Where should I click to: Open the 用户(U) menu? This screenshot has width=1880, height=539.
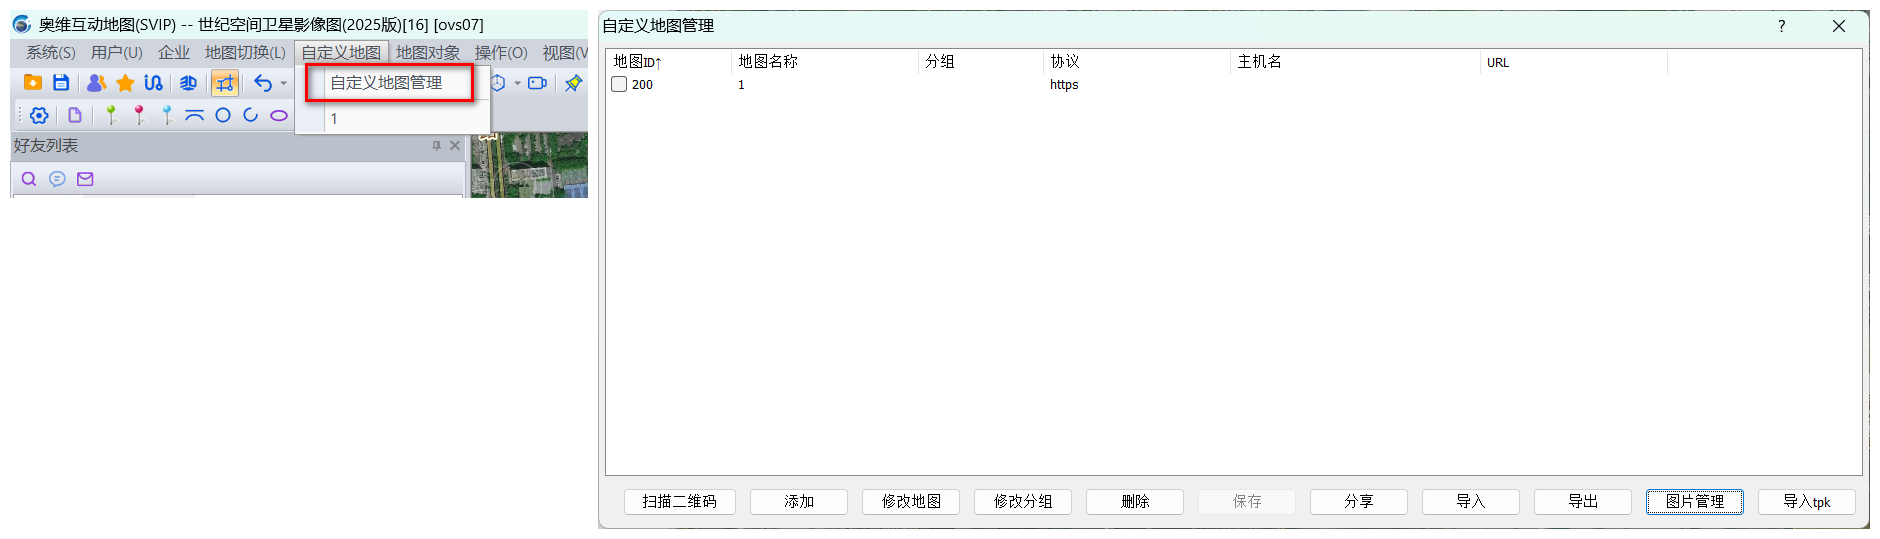coord(117,53)
